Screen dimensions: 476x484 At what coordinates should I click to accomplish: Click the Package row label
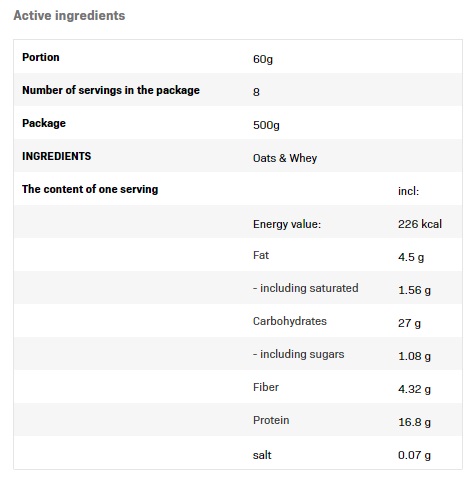point(44,123)
